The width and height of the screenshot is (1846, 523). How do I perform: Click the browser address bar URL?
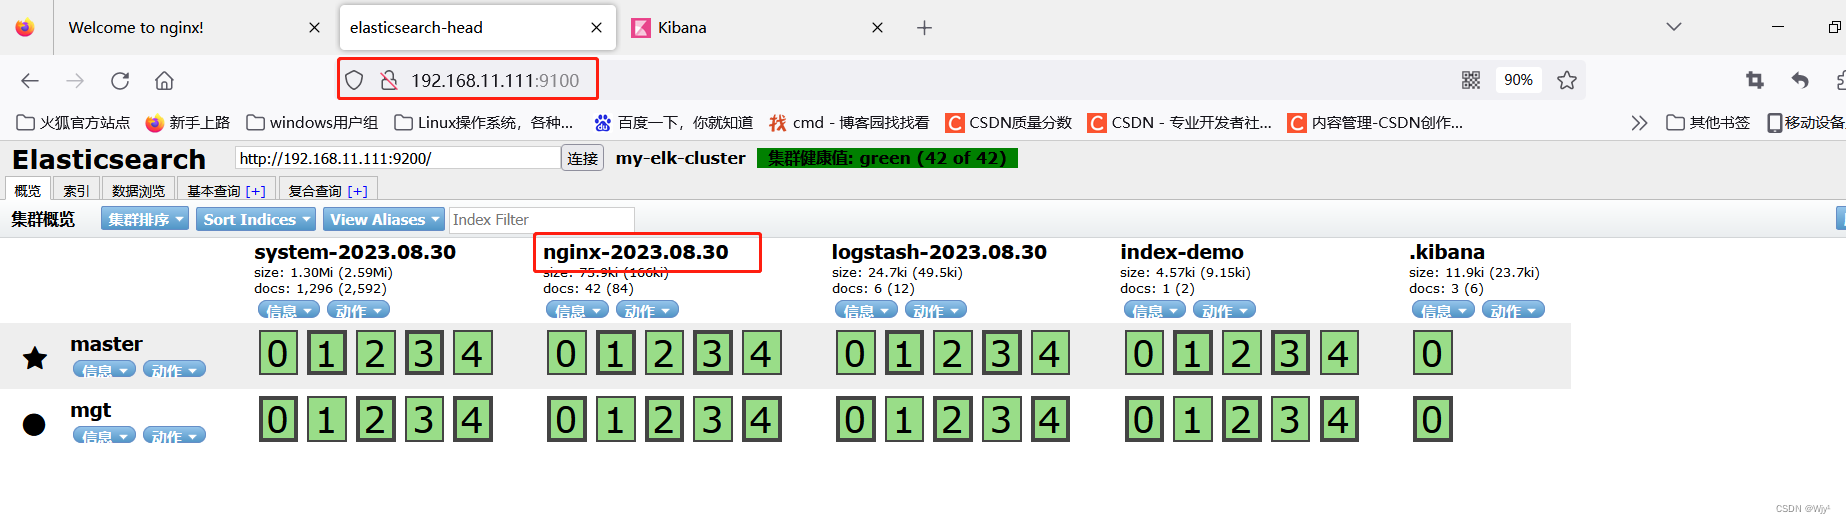coord(495,80)
